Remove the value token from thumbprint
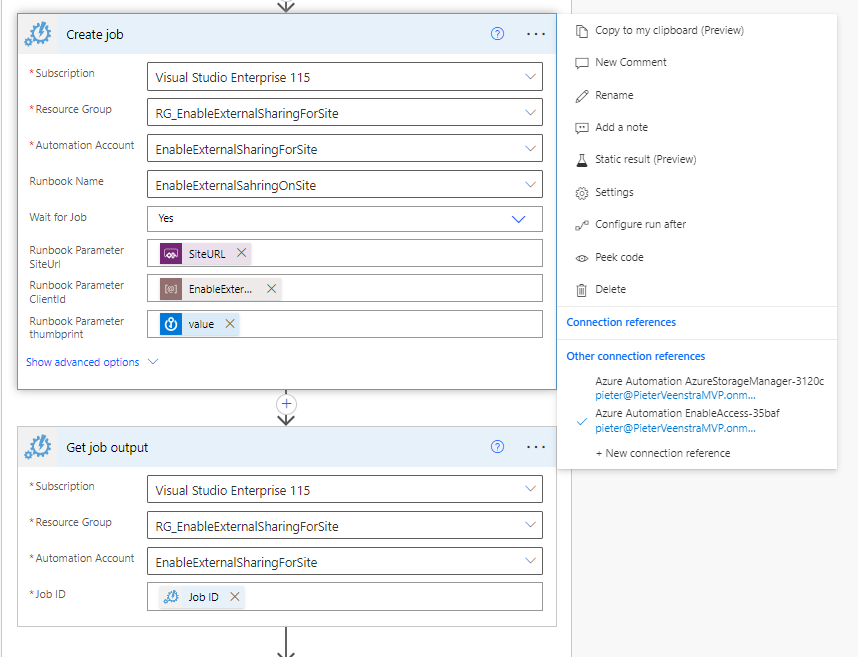The width and height of the screenshot is (858, 657). tap(230, 324)
